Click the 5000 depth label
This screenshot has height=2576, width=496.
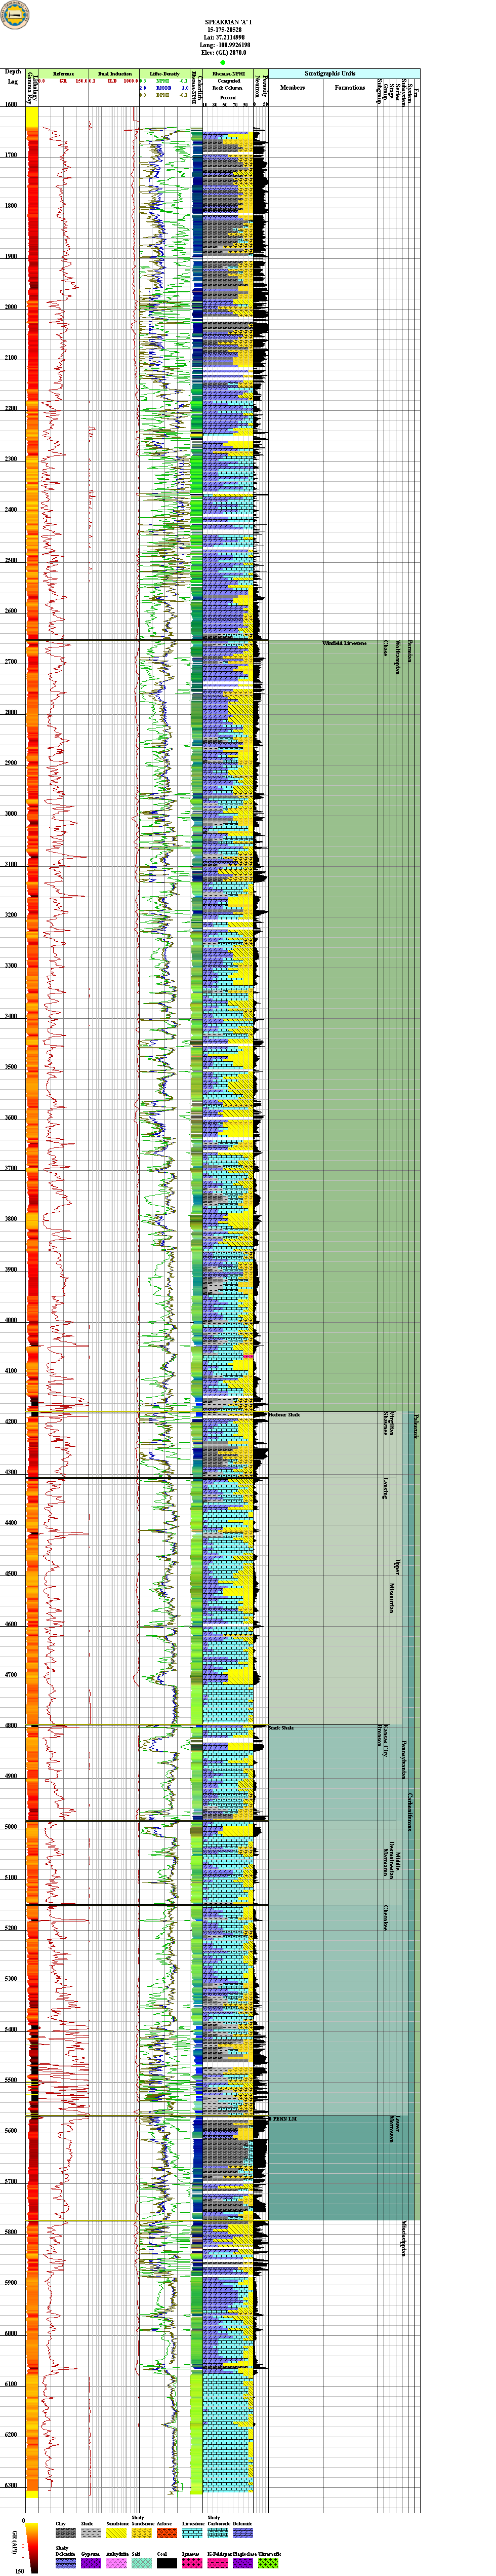click(12, 1828)
